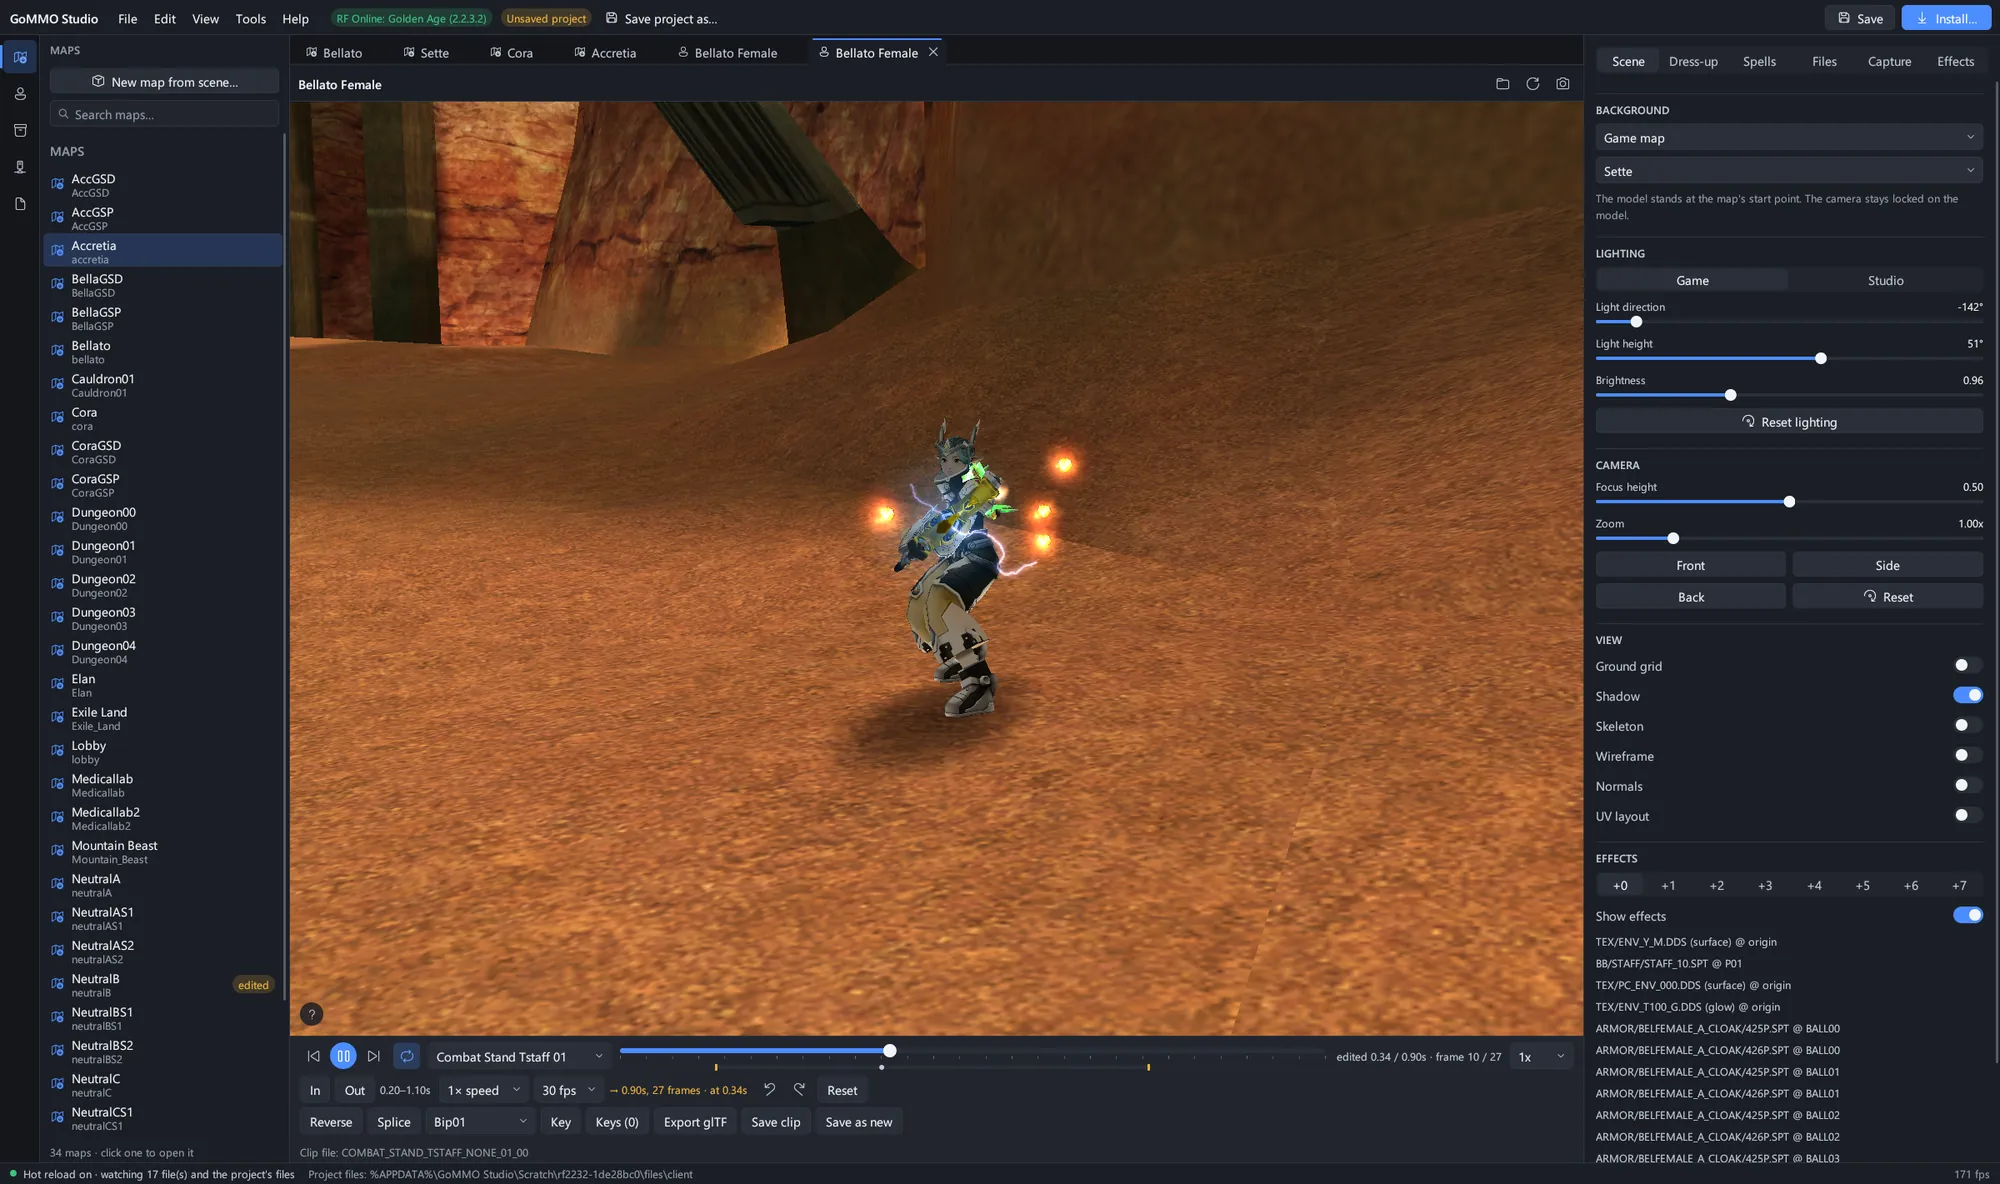Viewport: 2000px width, 1184px height.
Task: Disable the Show effects toggle
Action: [1967, 916]
